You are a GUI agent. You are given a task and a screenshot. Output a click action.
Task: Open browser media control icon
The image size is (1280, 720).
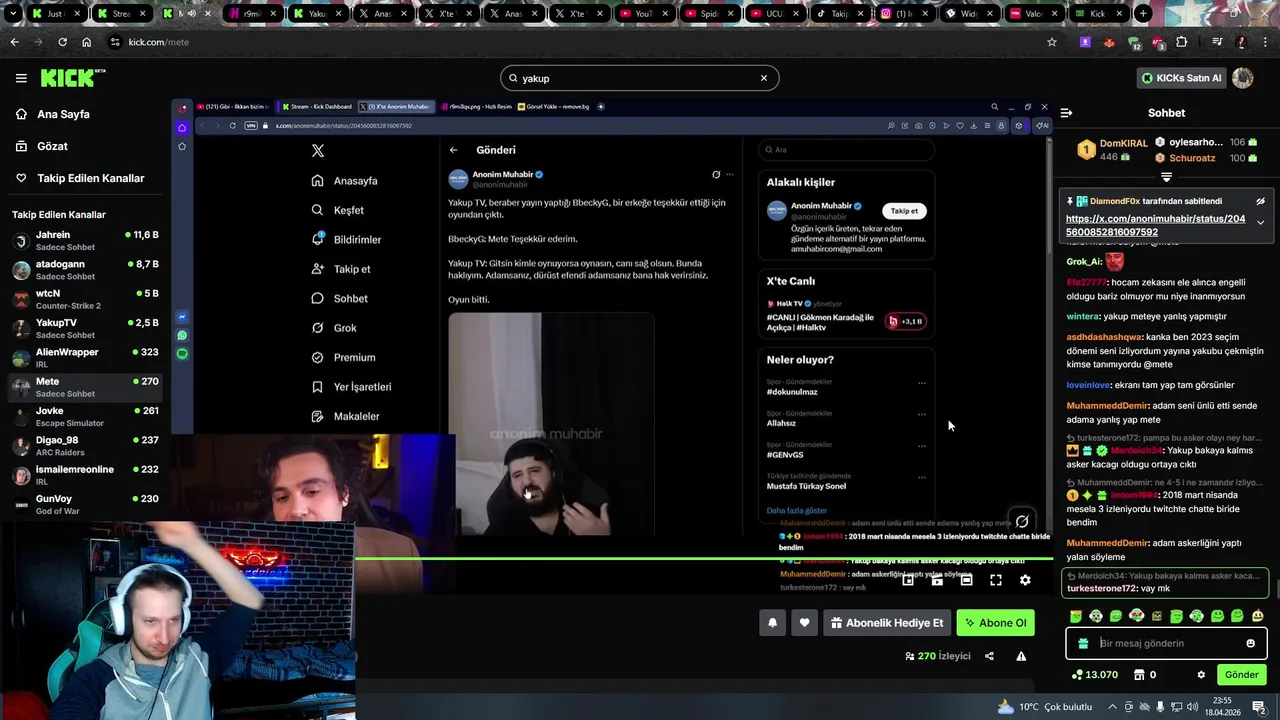1217,42
